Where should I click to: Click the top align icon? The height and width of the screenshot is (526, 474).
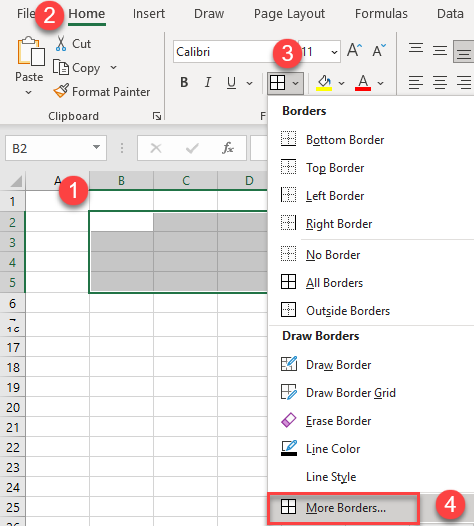point(416,49)
